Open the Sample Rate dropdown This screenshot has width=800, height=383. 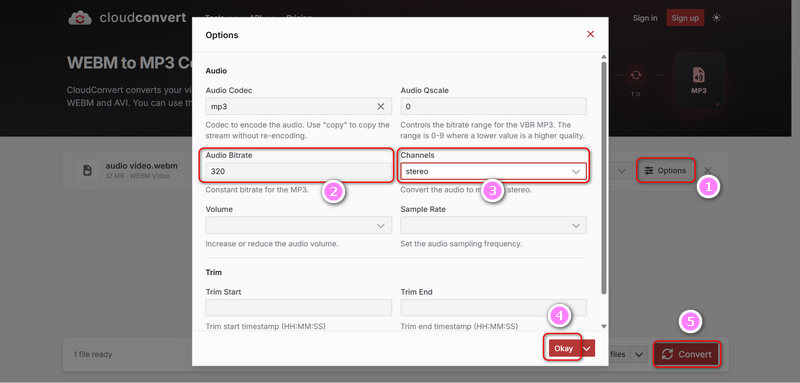click(493, 225)
